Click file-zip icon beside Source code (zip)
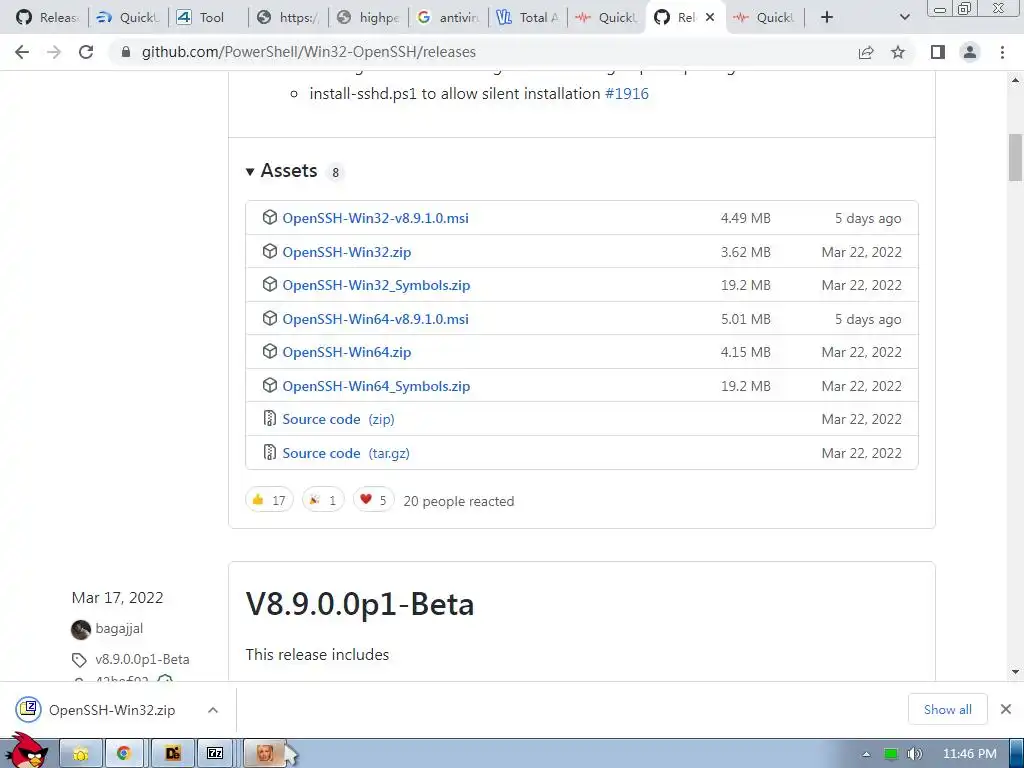Viewport: 1024px width, 768px height. (270, 418)
